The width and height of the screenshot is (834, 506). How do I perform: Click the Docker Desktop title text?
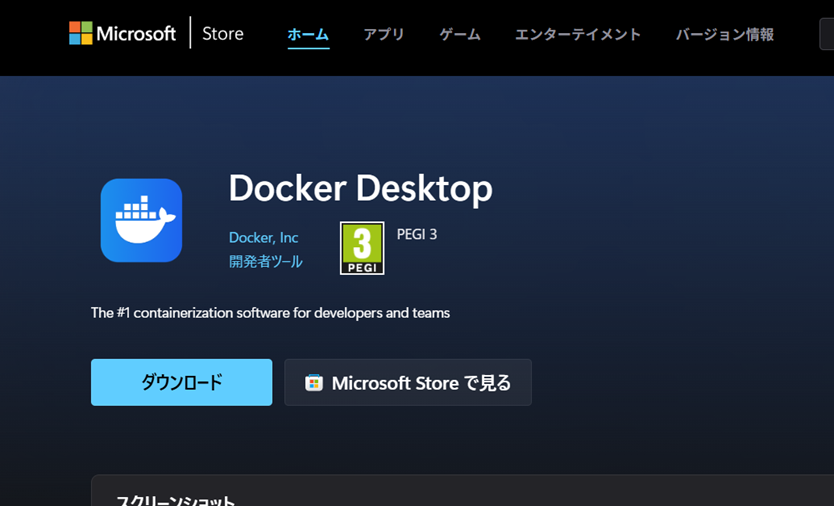click(x=361, y=188)
